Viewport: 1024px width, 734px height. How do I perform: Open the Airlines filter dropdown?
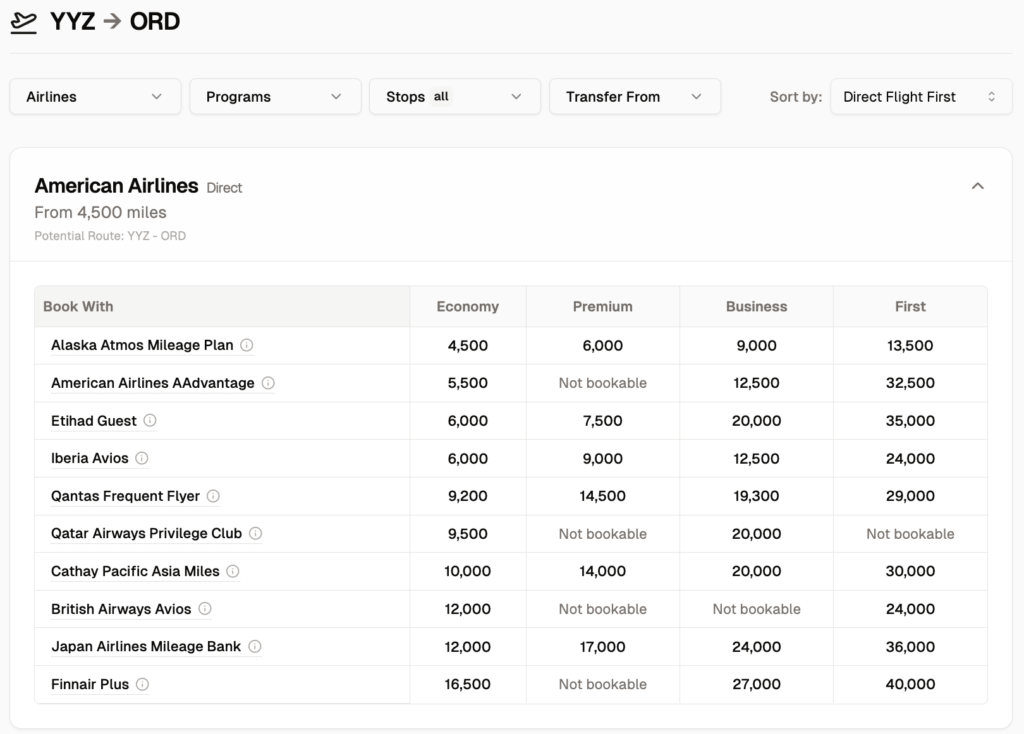[95, 97]
